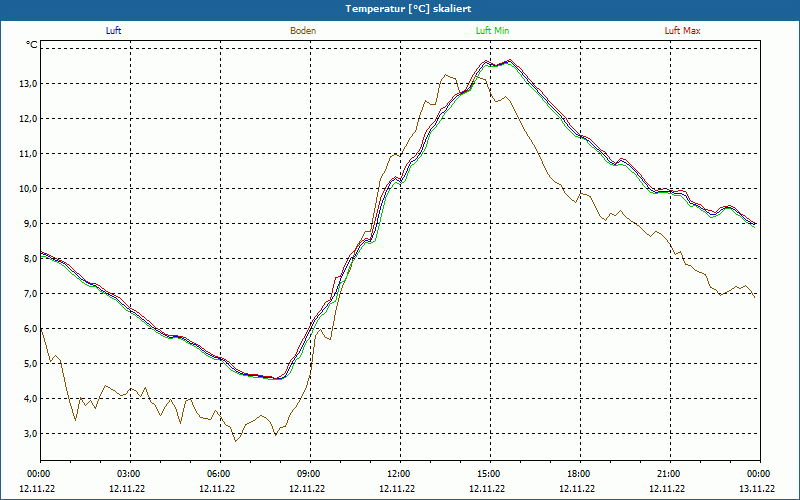The image size is (800, 500).
Task: Click the '13,0' y-axis value
Action: 28,84
